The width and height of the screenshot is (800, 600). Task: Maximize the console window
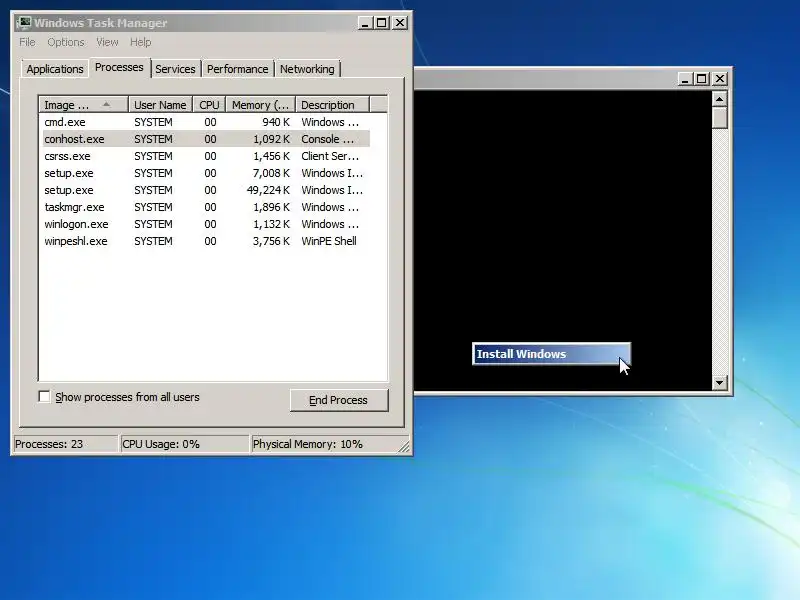point(702,79)
